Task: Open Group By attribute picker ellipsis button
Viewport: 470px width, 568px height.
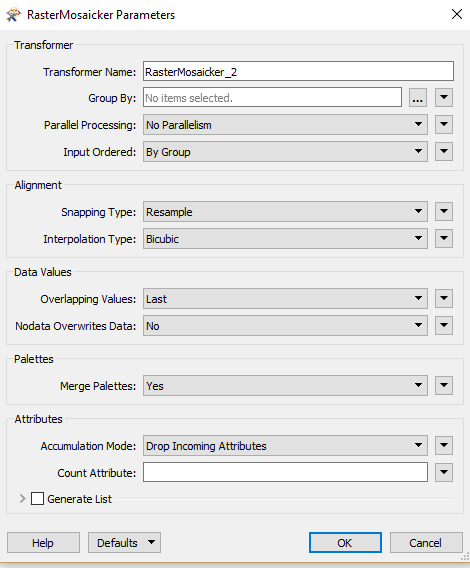Action: (418, 97)
